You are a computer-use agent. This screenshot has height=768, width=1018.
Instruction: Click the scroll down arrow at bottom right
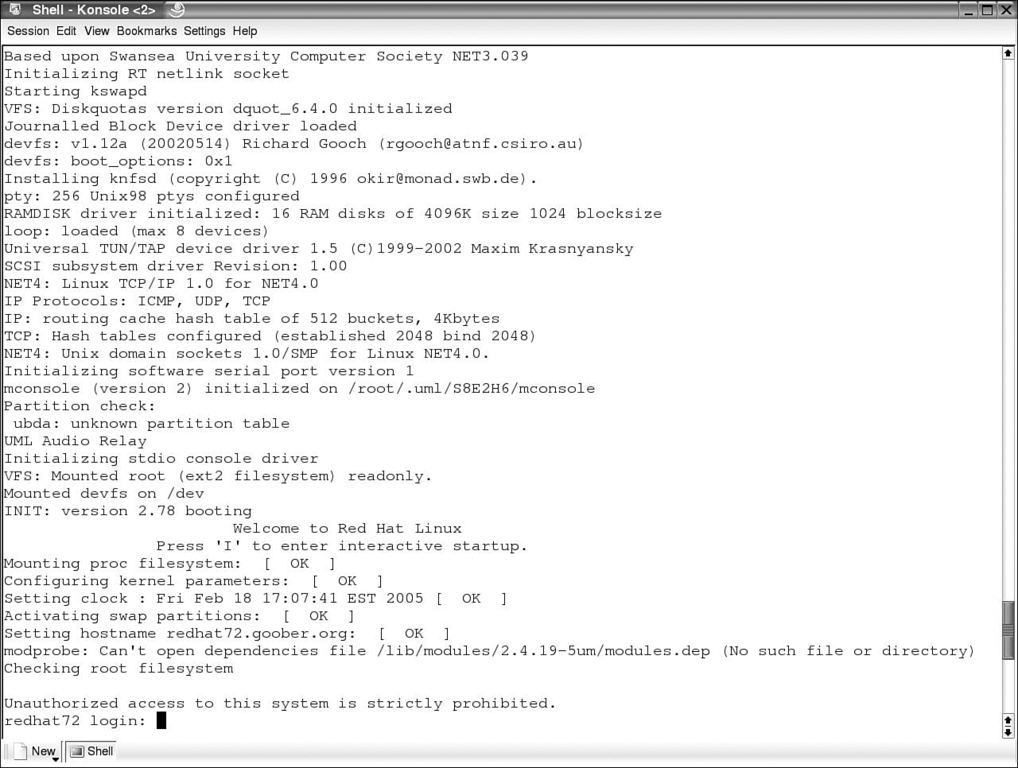click(1008, 733)
